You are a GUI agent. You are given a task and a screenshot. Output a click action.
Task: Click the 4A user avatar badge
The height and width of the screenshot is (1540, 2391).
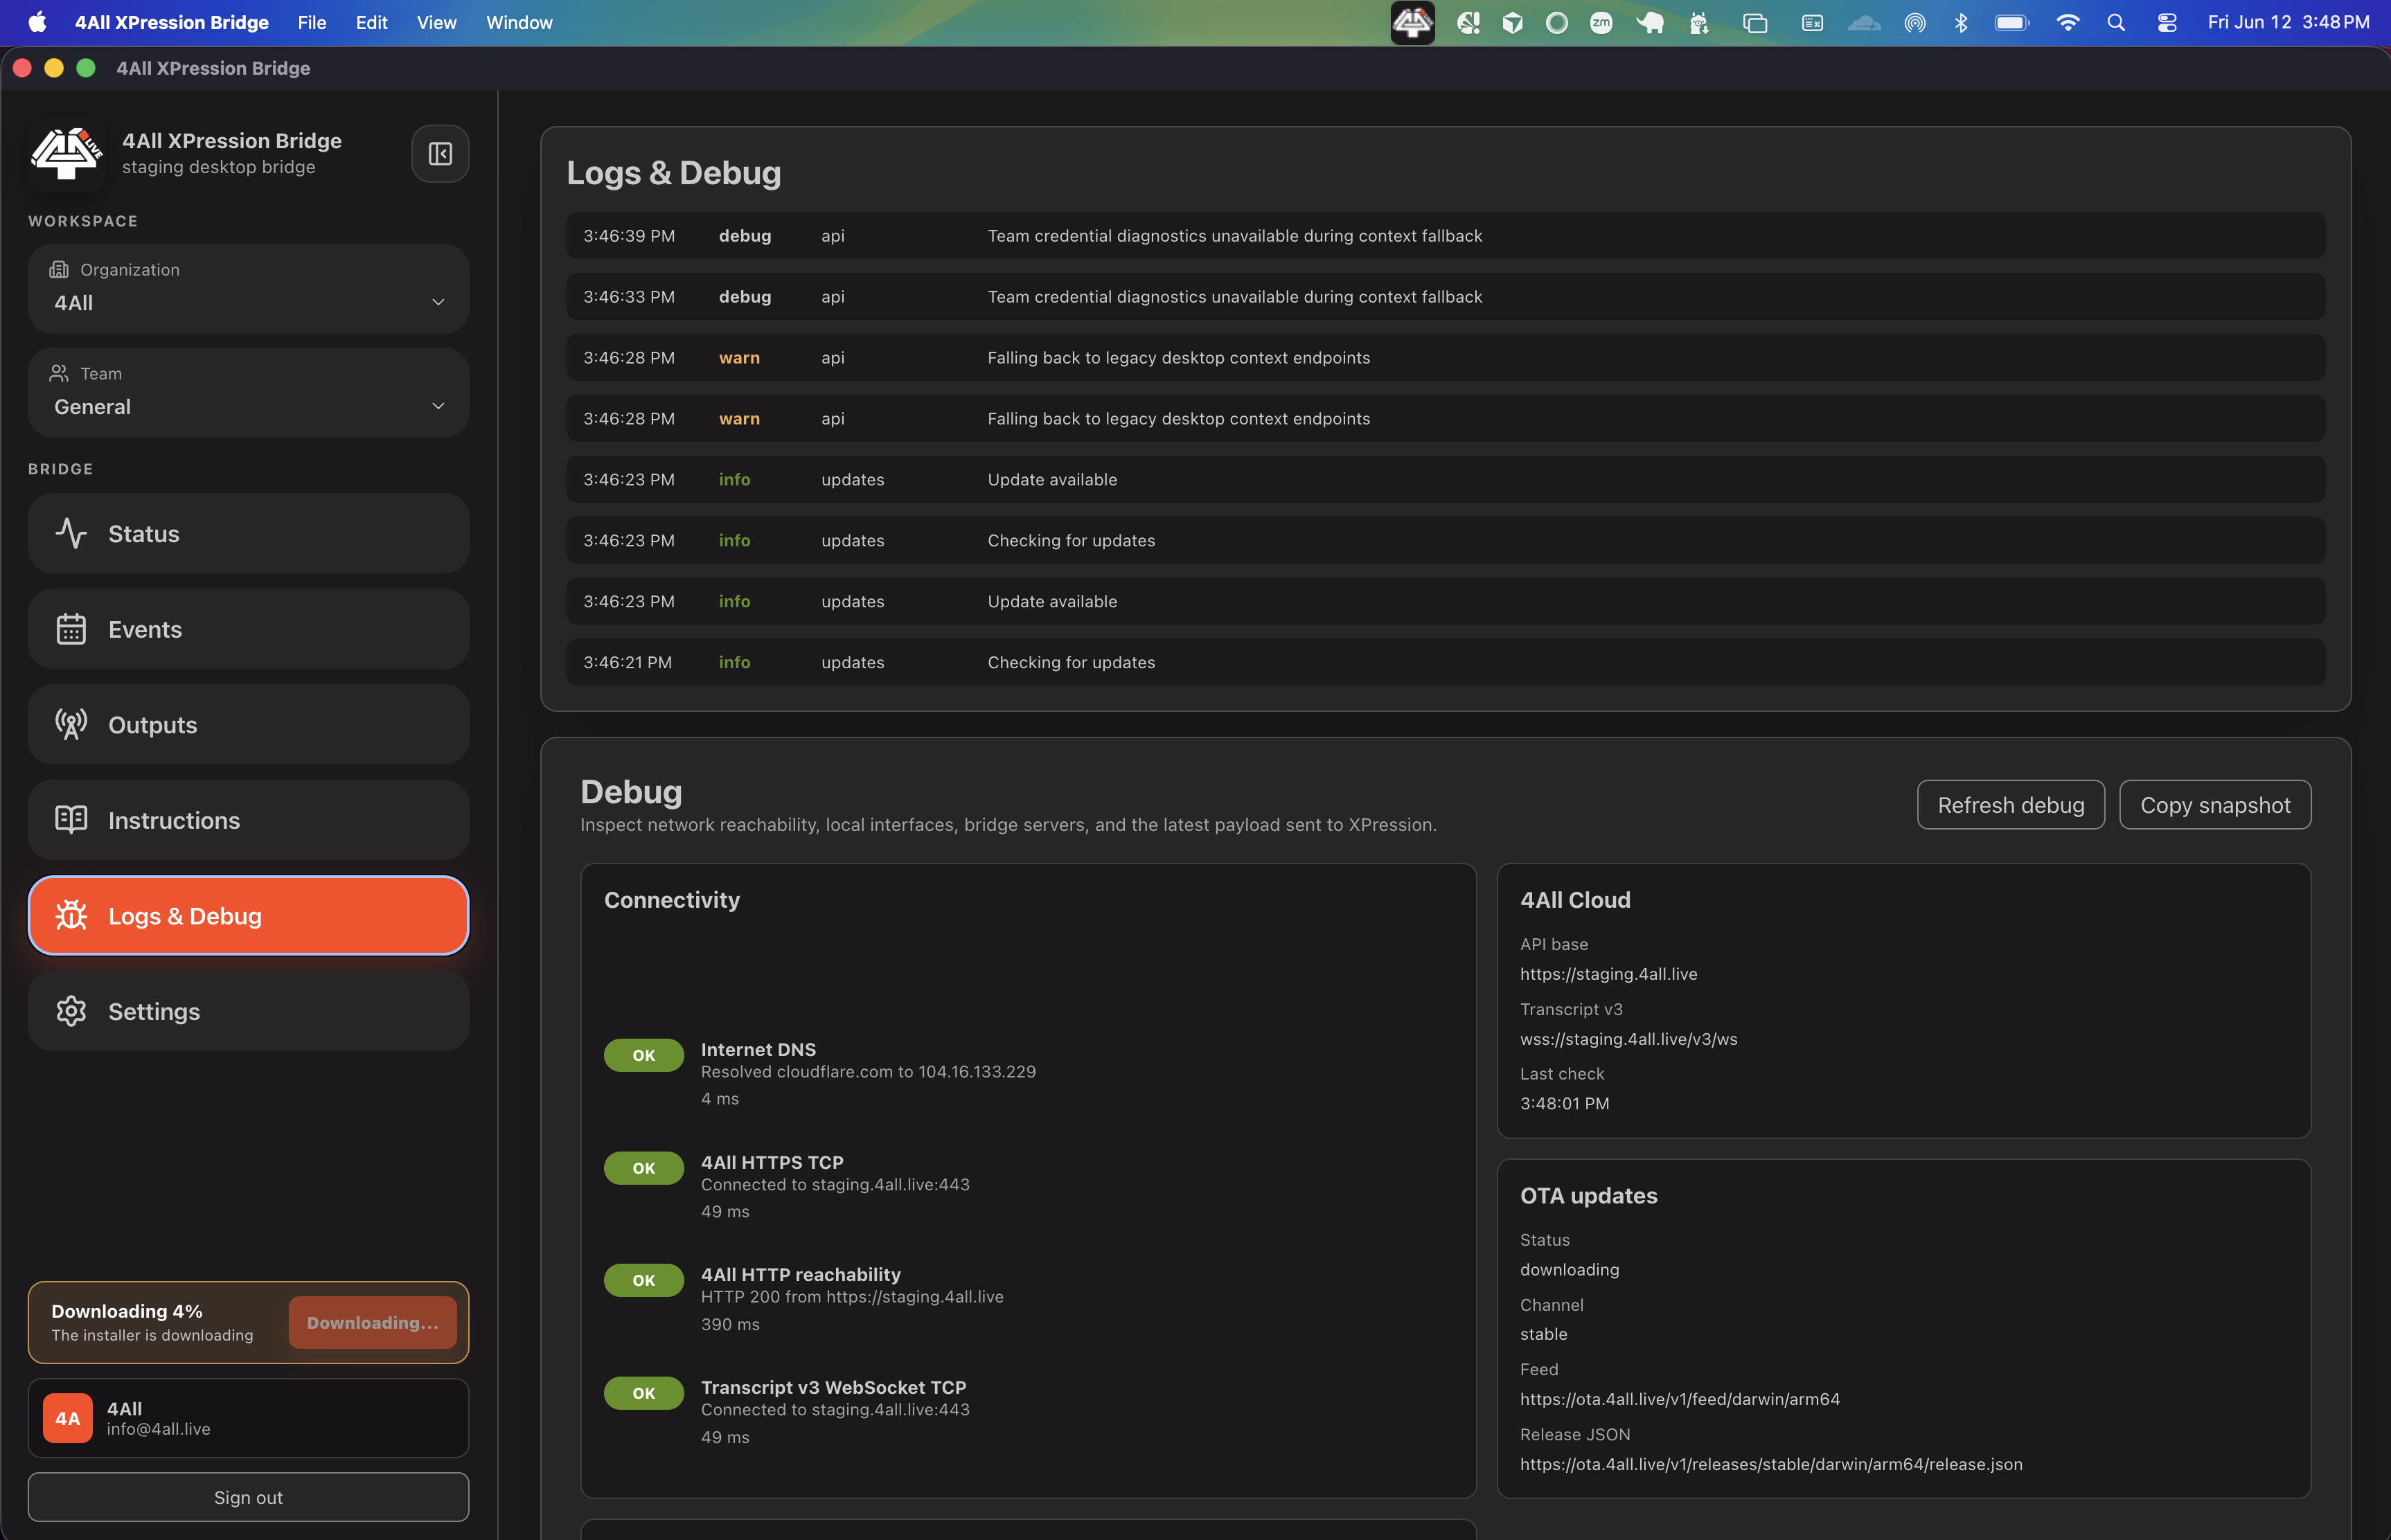(x=68, y=1418)
